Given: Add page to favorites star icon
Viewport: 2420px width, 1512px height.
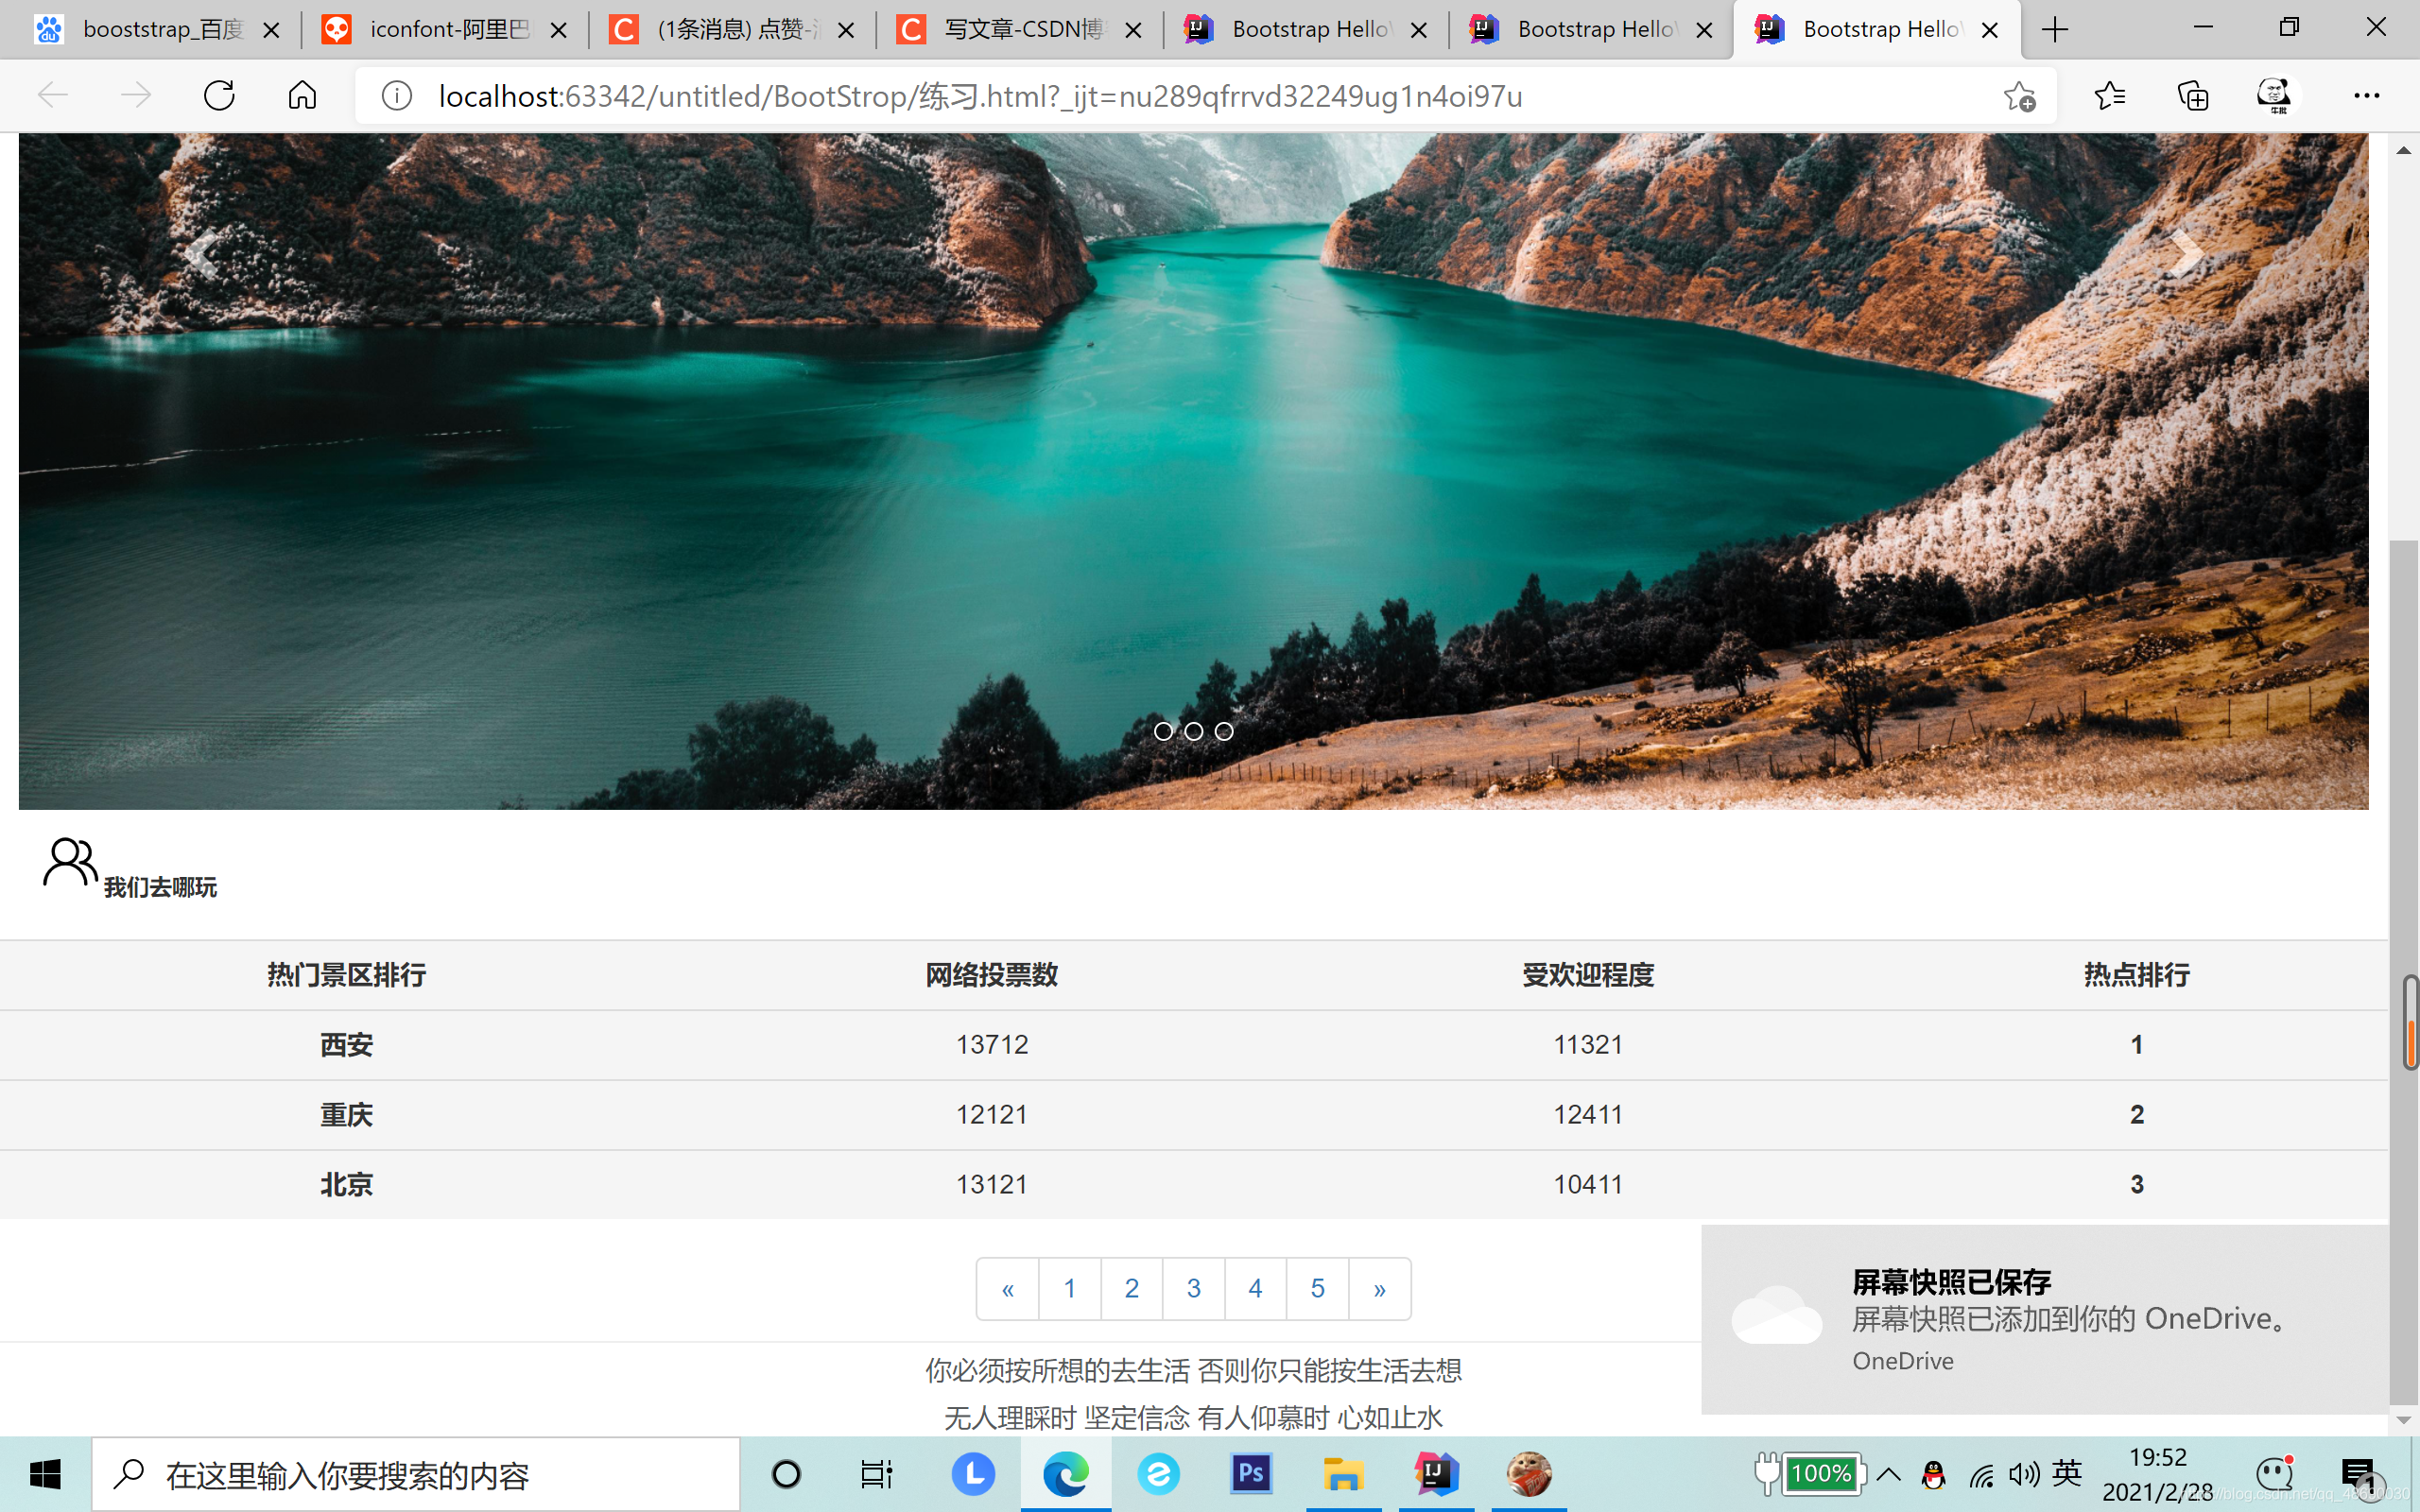Looking at the screenshot, I should 2019,96.
